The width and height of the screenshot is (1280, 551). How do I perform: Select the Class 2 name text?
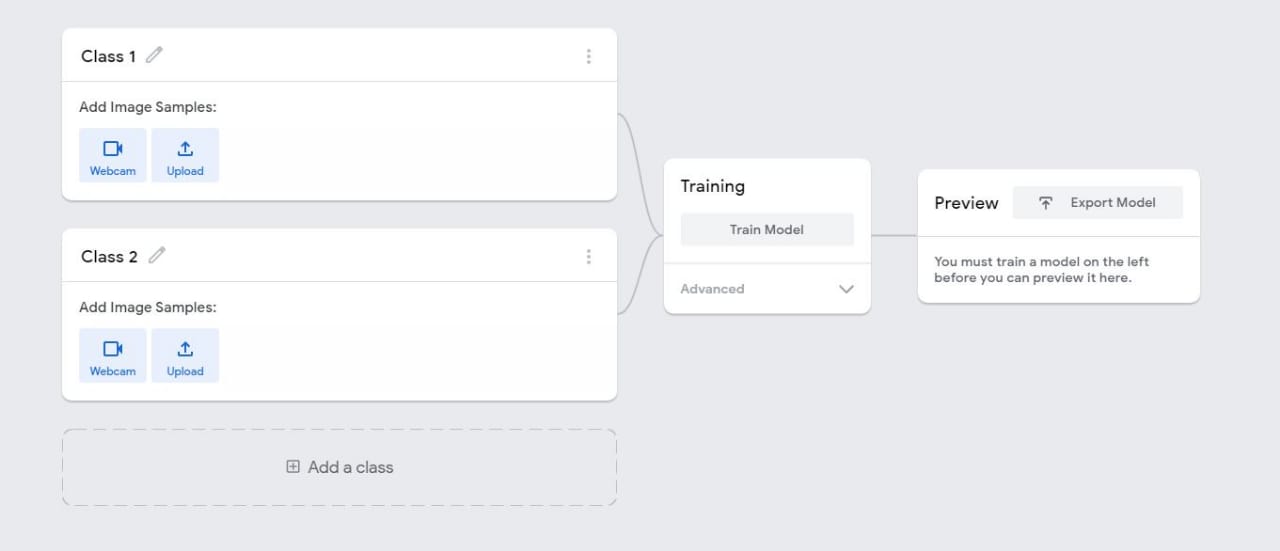pos(109,257)
